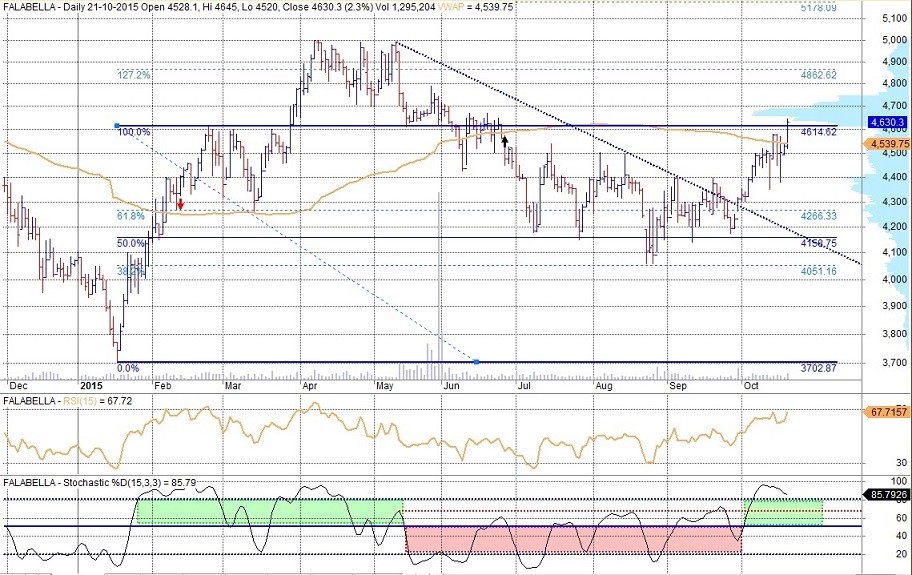Select the blue square handle on the 100.0% line
912x575 pixels.
pyautogui.click(x=117, y=126)
